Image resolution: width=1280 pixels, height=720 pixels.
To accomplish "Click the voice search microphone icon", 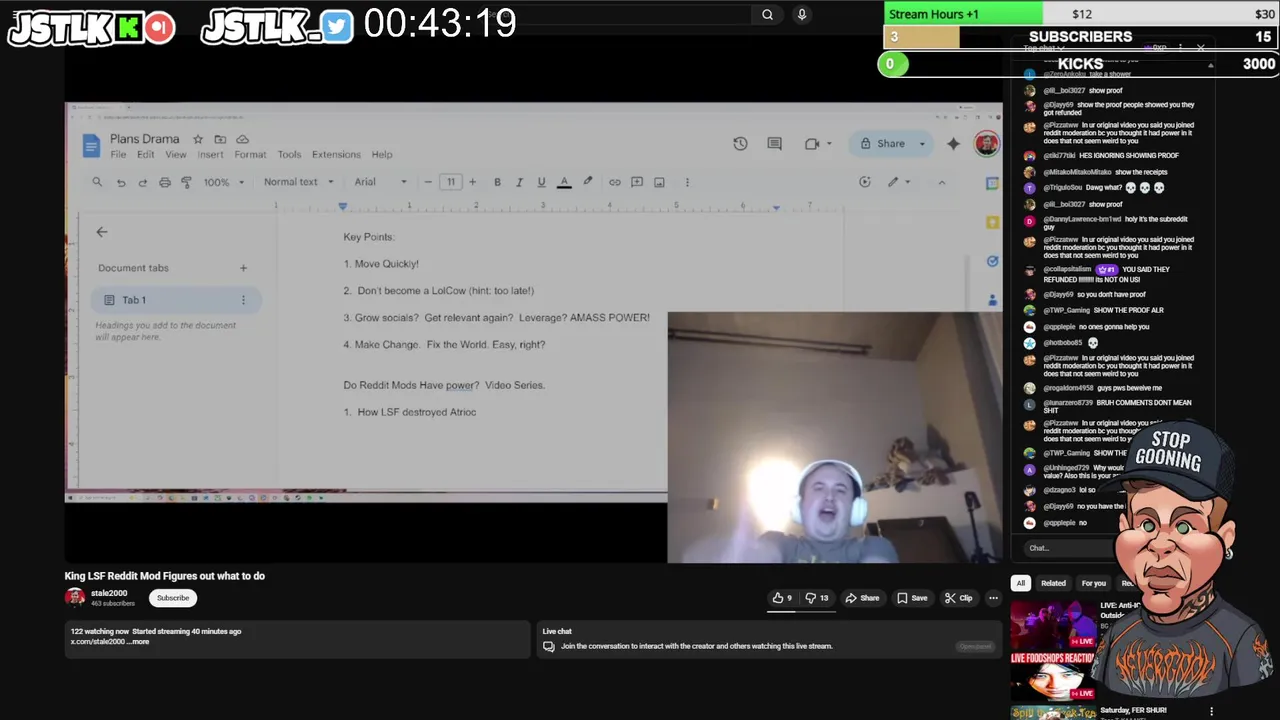I will click(801, 14).
